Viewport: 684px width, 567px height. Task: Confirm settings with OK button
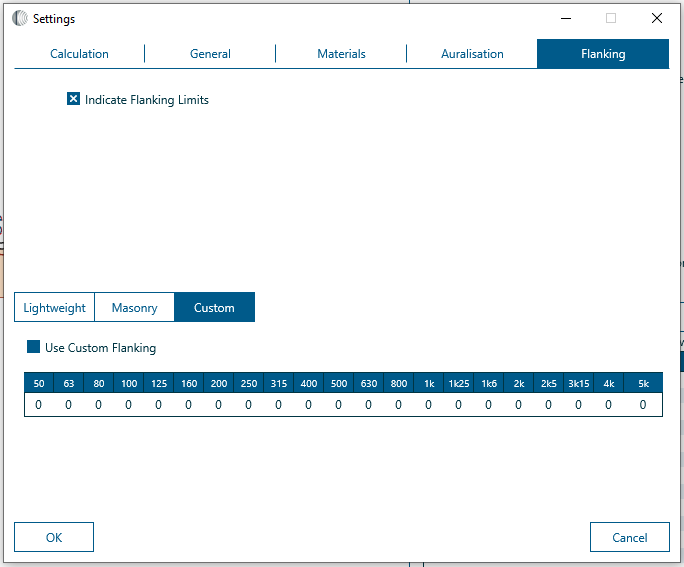54,537
